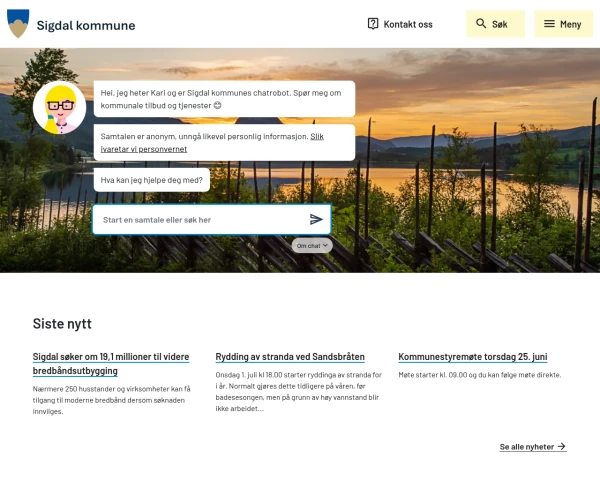Focus the 'Start en samtale eller søk her' field

(x=212, y=219)
